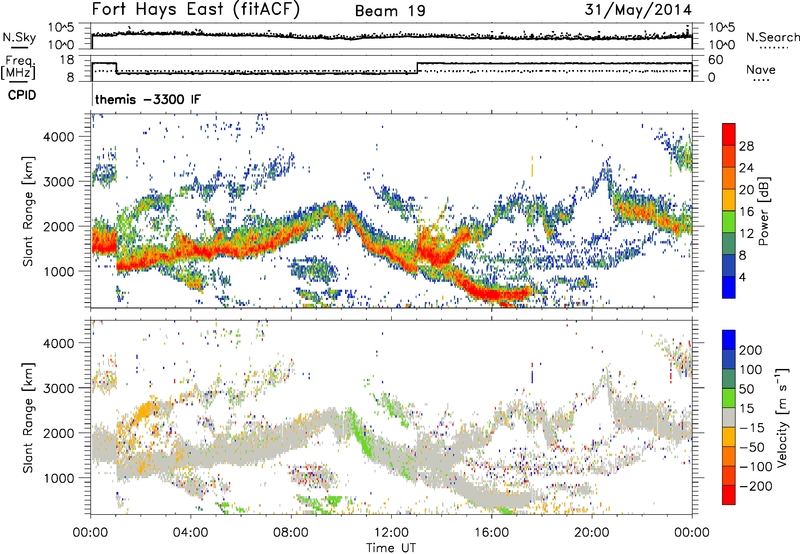Click the "24" power colorbar value
Viewport: 800px width, 554px height.
[x=746, y=168]
